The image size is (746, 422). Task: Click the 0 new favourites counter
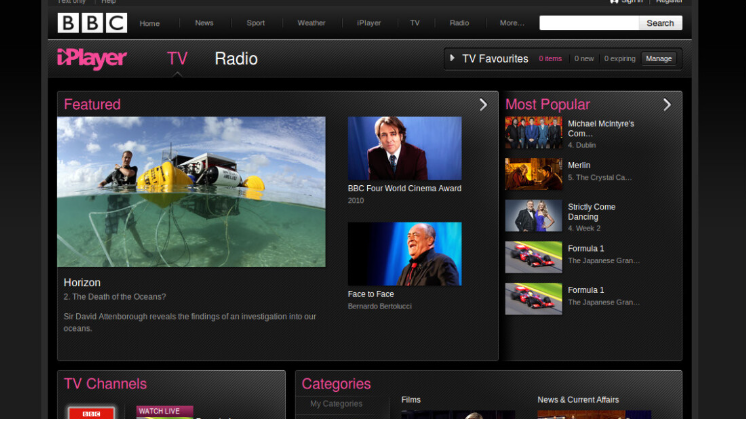click(584, 59)
